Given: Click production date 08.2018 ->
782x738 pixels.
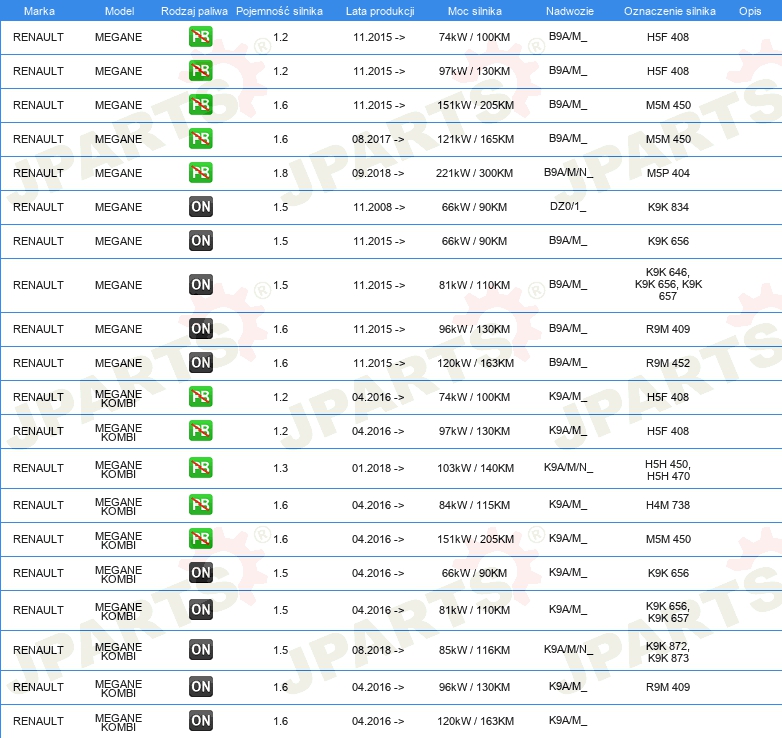Looking at the screenshot, I should click(378, 650).
